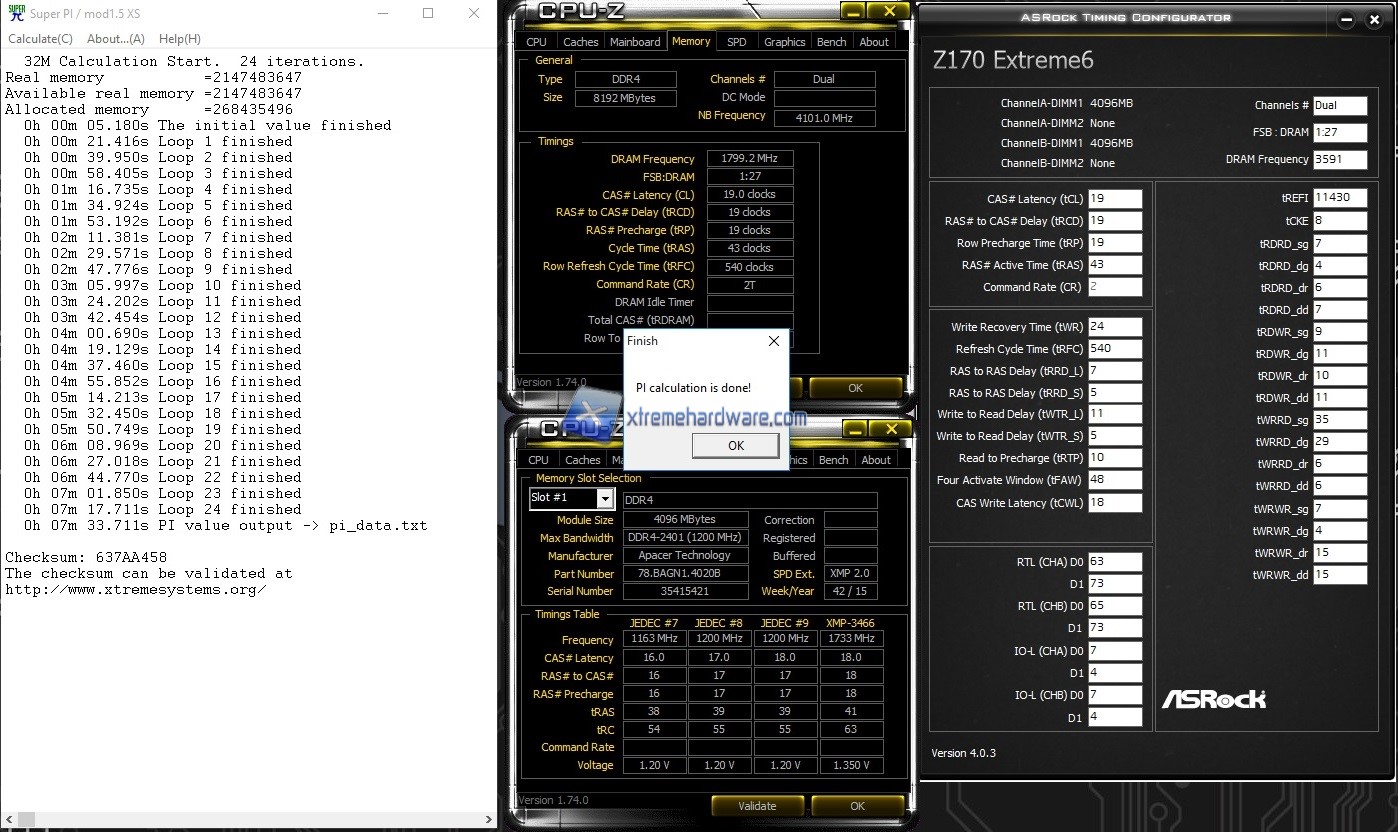
Task: Click the Refresh Cycle Time (tRFC) field
Action: pos(1114,348)
